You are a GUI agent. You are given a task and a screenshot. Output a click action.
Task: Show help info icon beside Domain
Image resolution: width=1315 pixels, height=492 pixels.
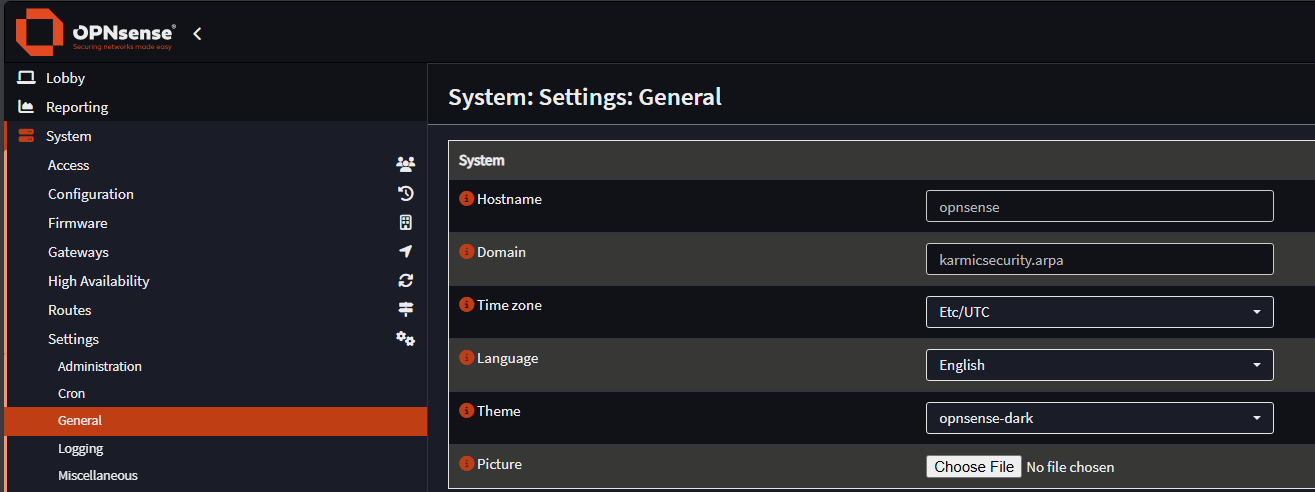coord(466,252)
